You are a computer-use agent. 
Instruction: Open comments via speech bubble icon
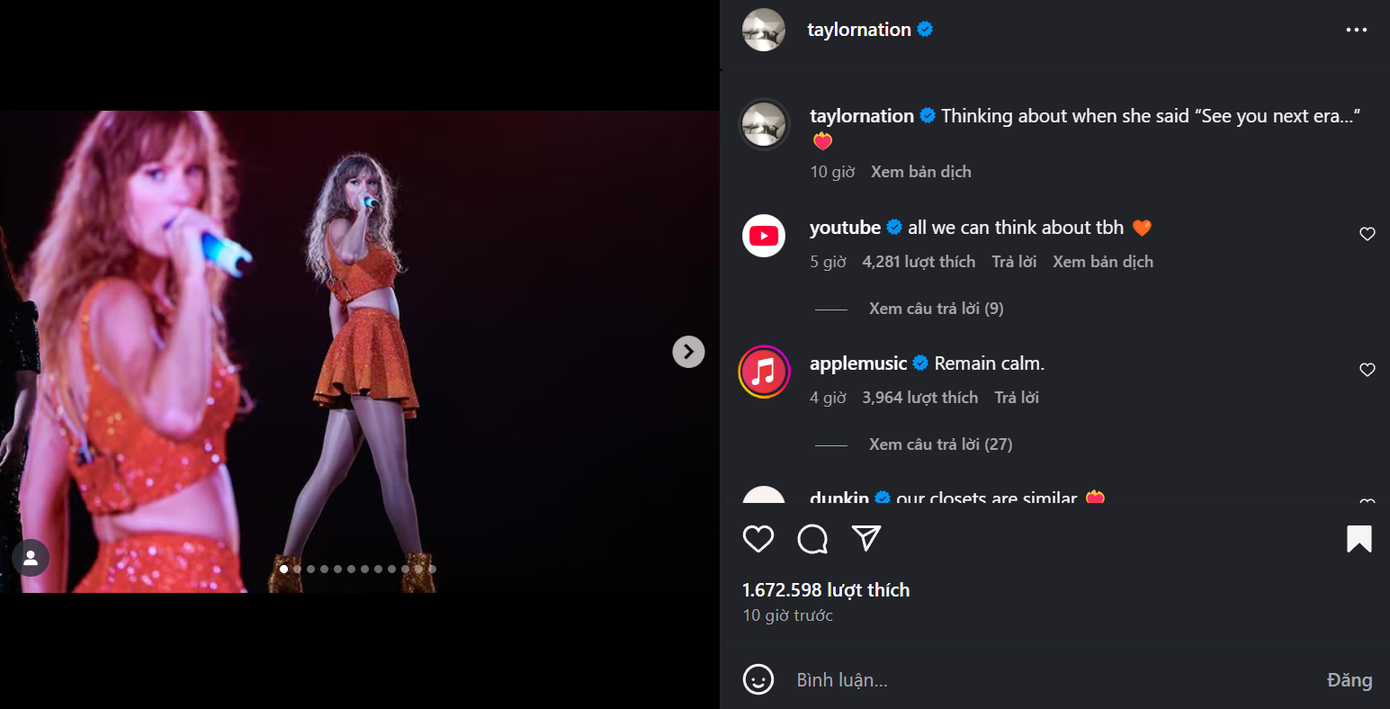coord(812,539)
